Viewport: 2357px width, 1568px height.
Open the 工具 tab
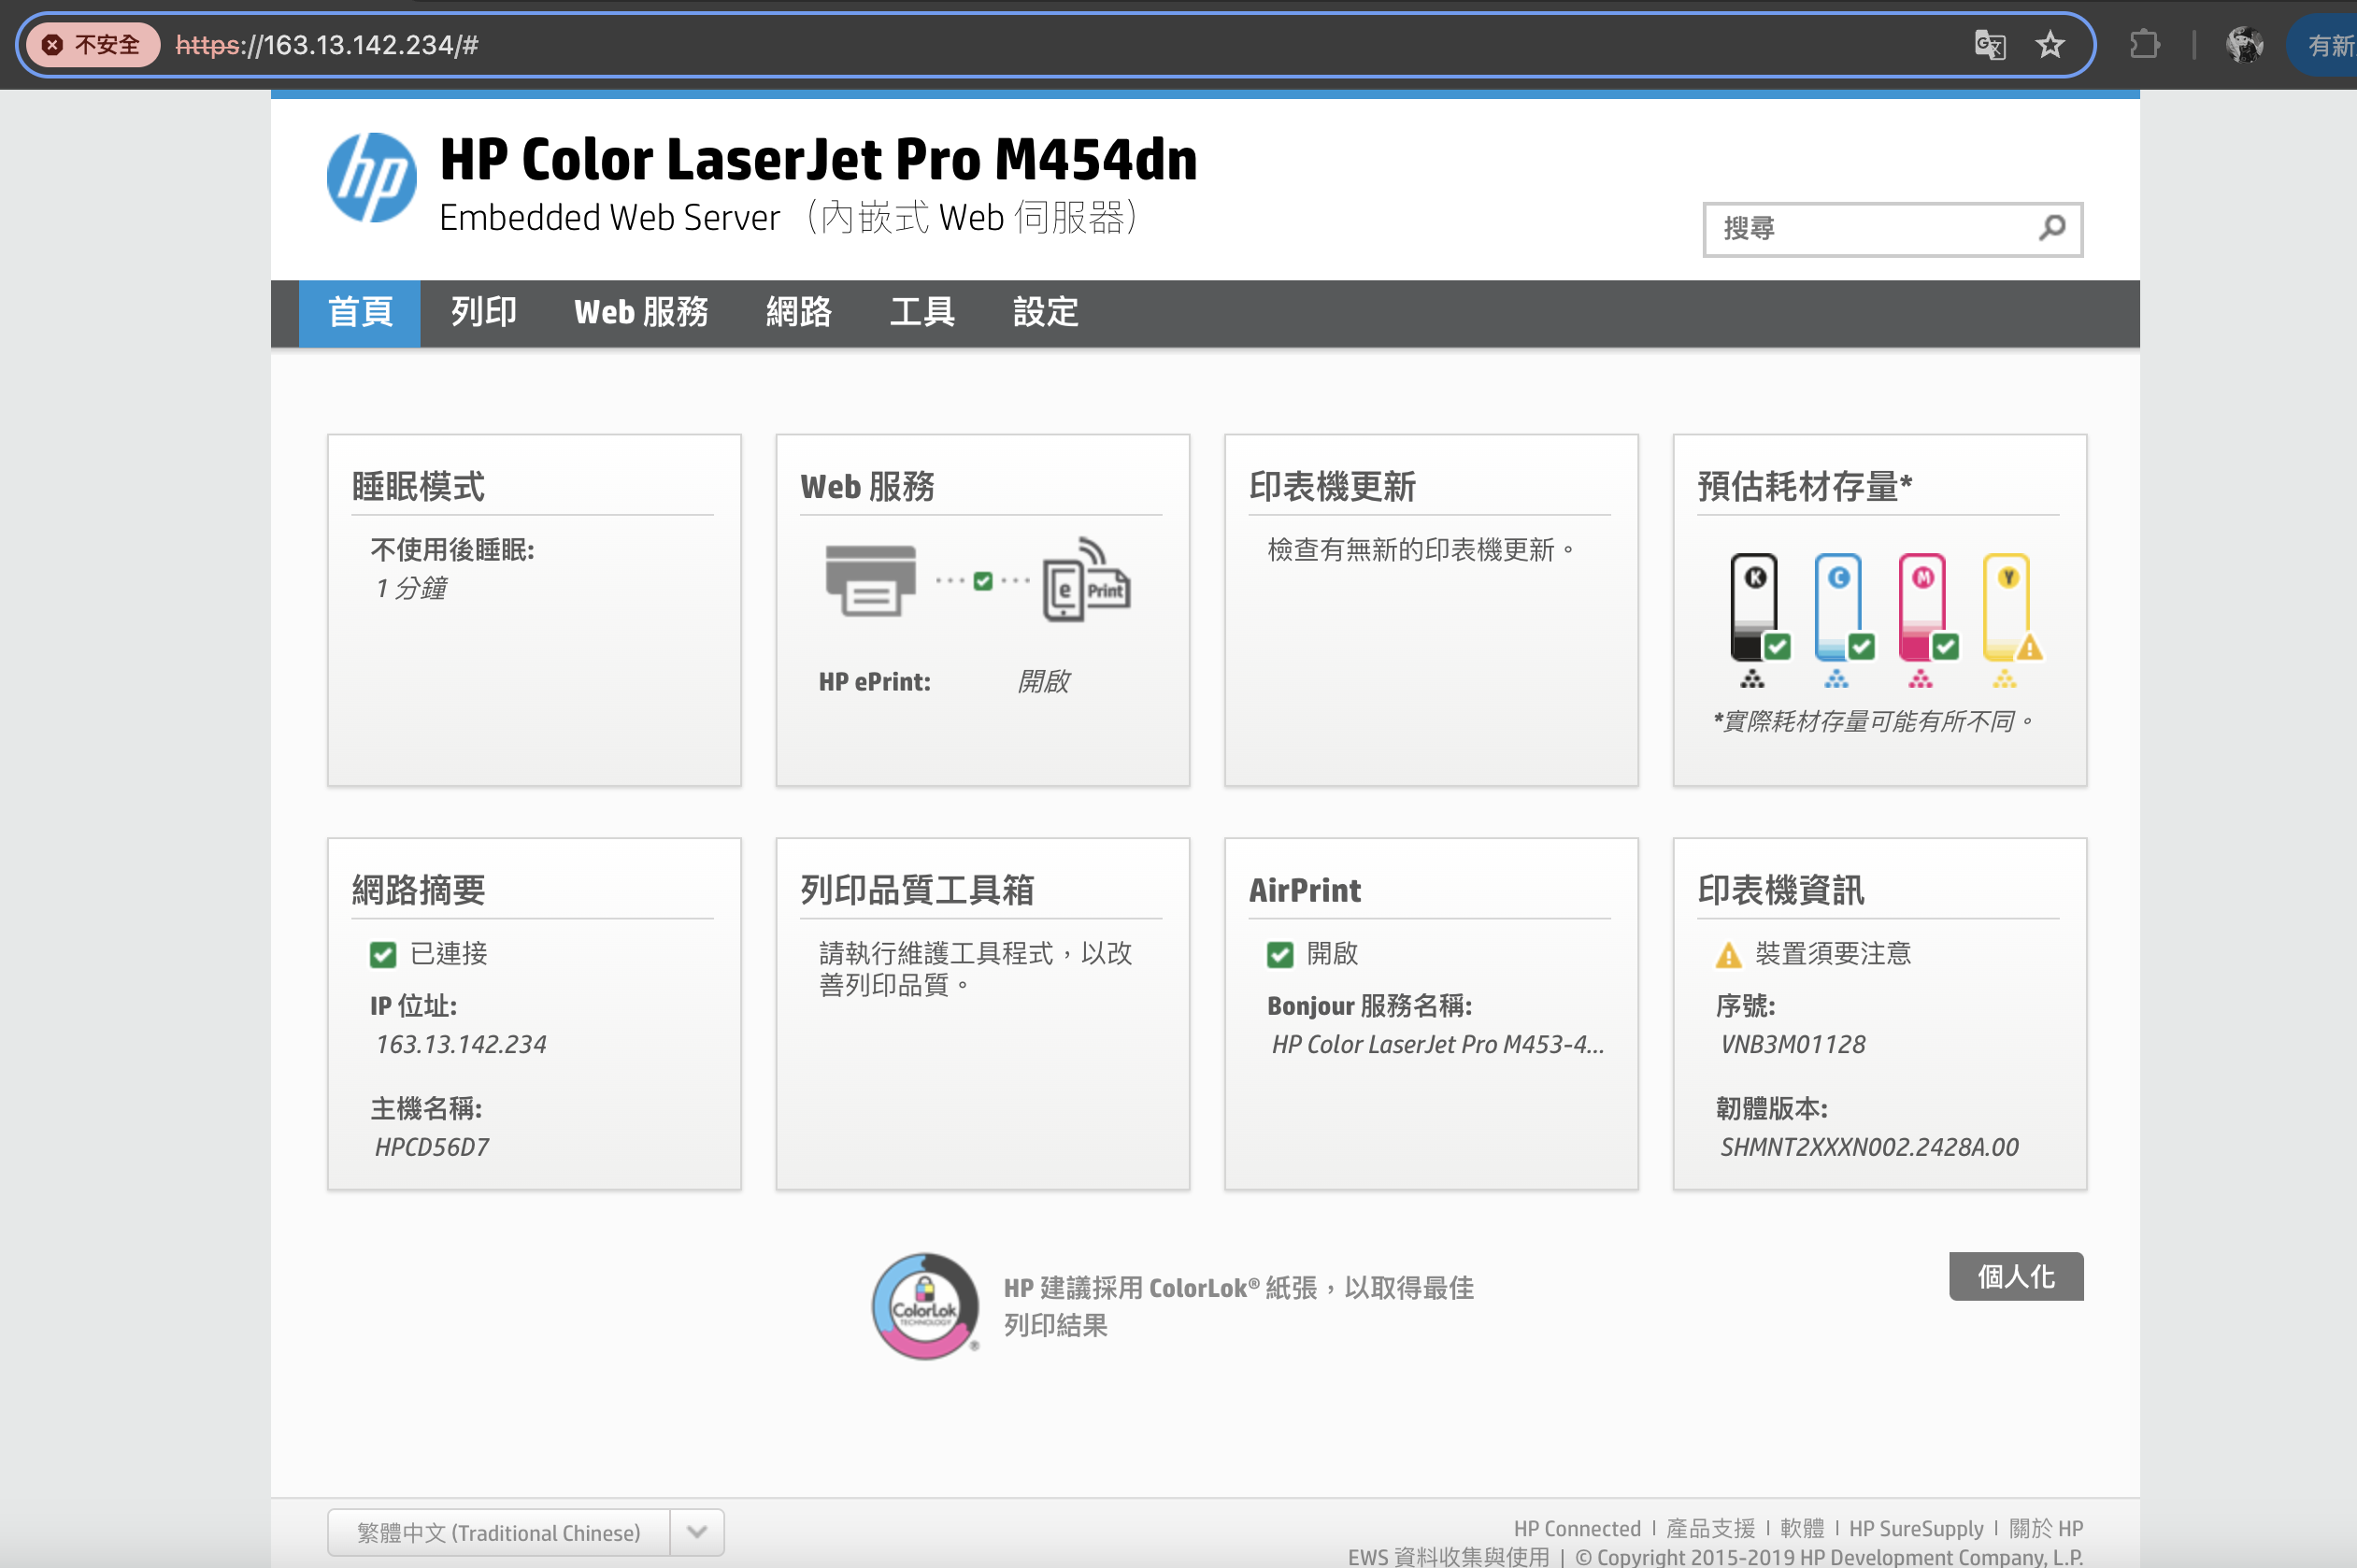click(x=922, y=313)
